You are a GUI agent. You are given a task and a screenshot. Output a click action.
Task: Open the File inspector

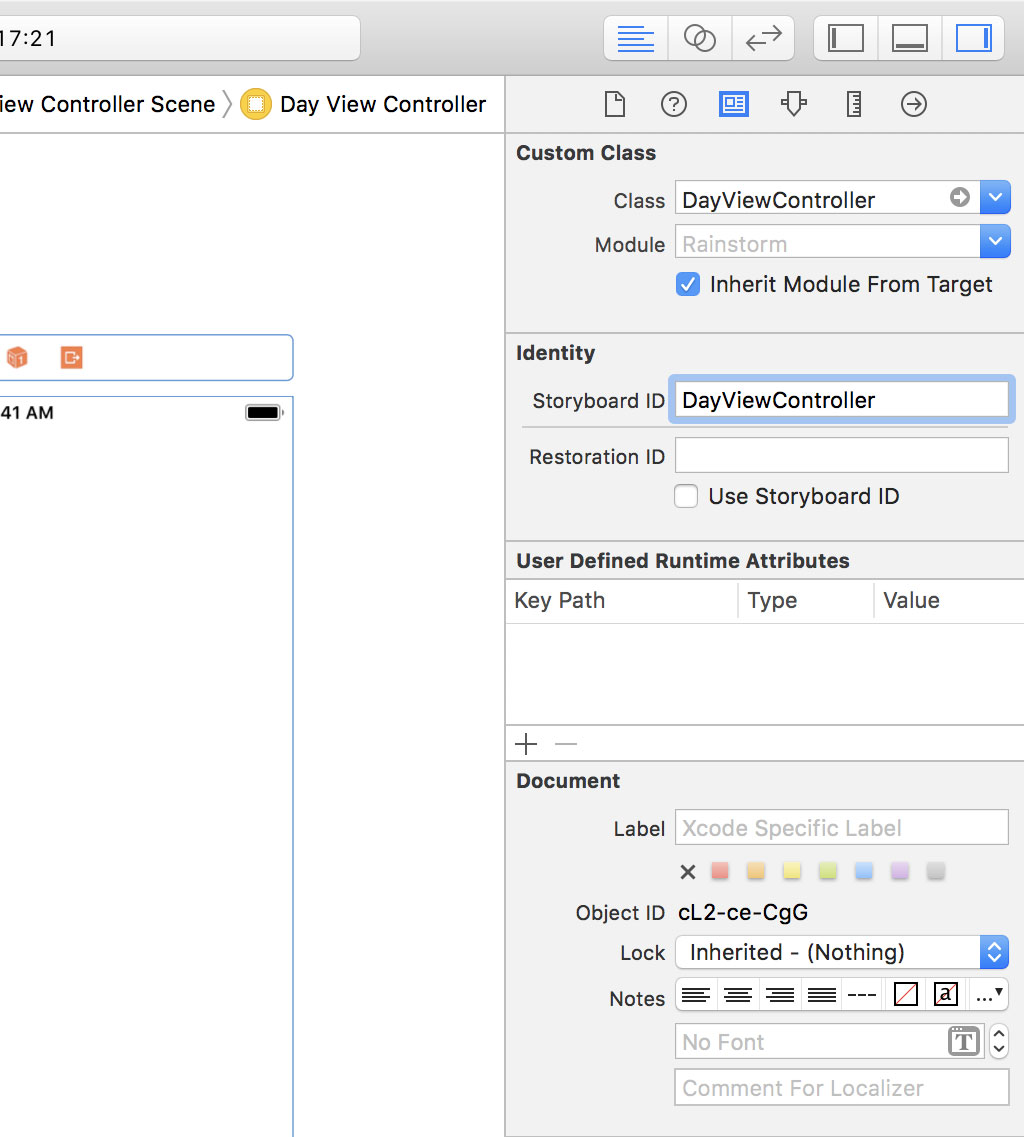point(614,104)
